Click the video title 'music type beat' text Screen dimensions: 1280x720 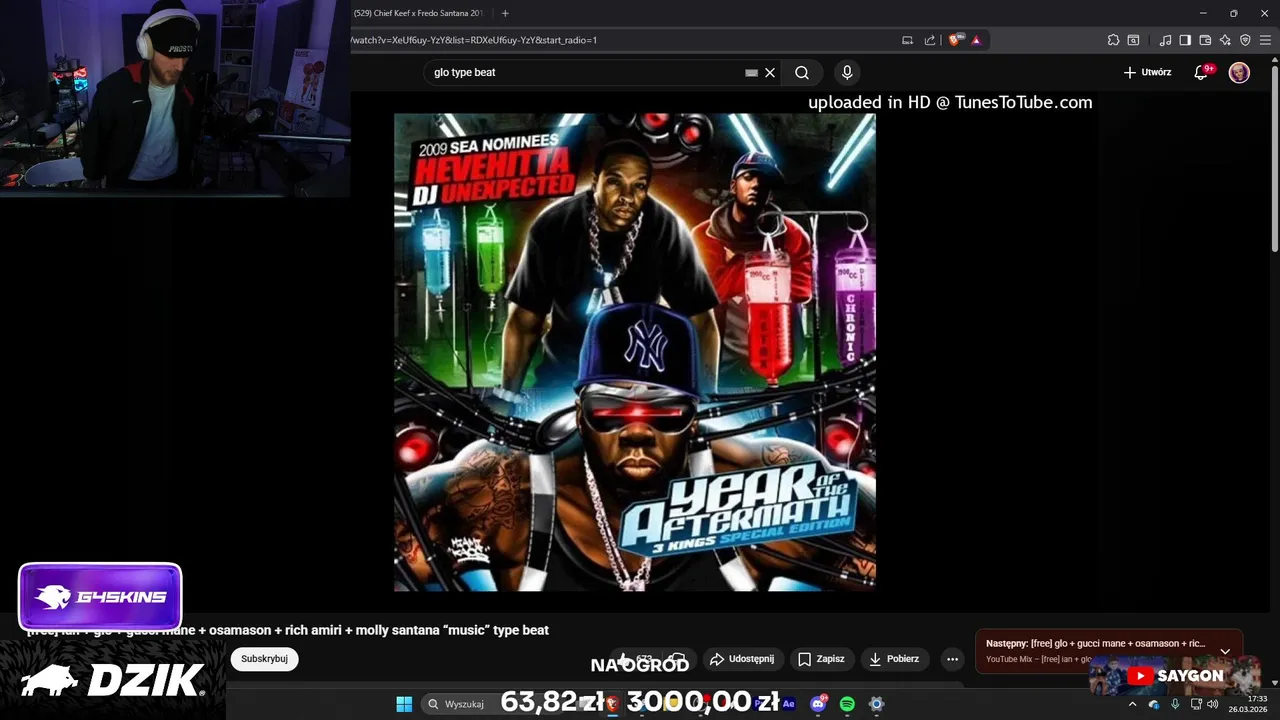tap(288, 630)
